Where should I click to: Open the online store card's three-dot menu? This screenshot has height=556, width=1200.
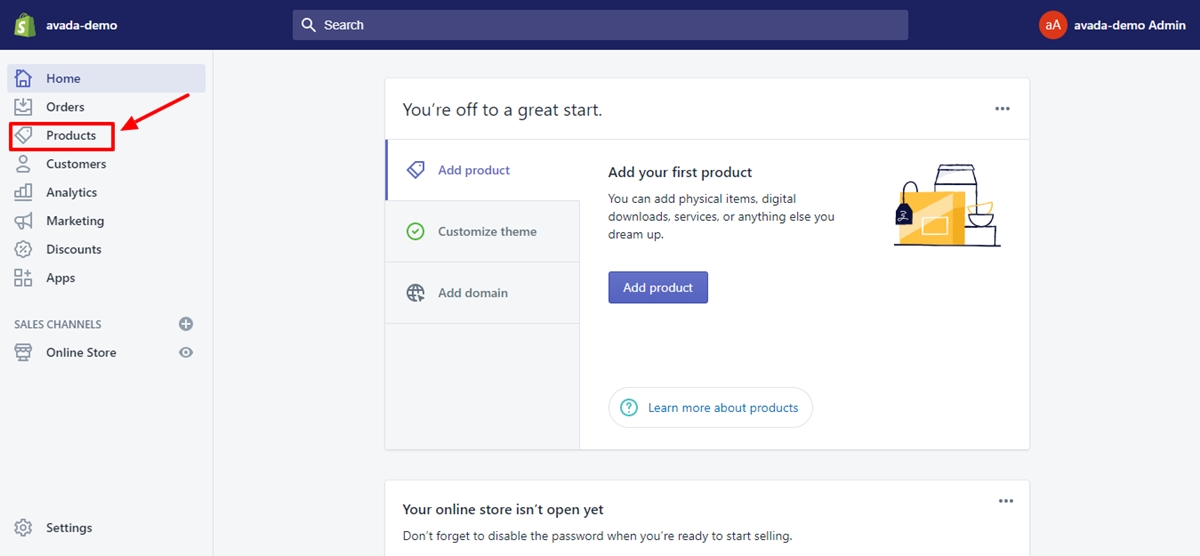(x=1006, y=501)
